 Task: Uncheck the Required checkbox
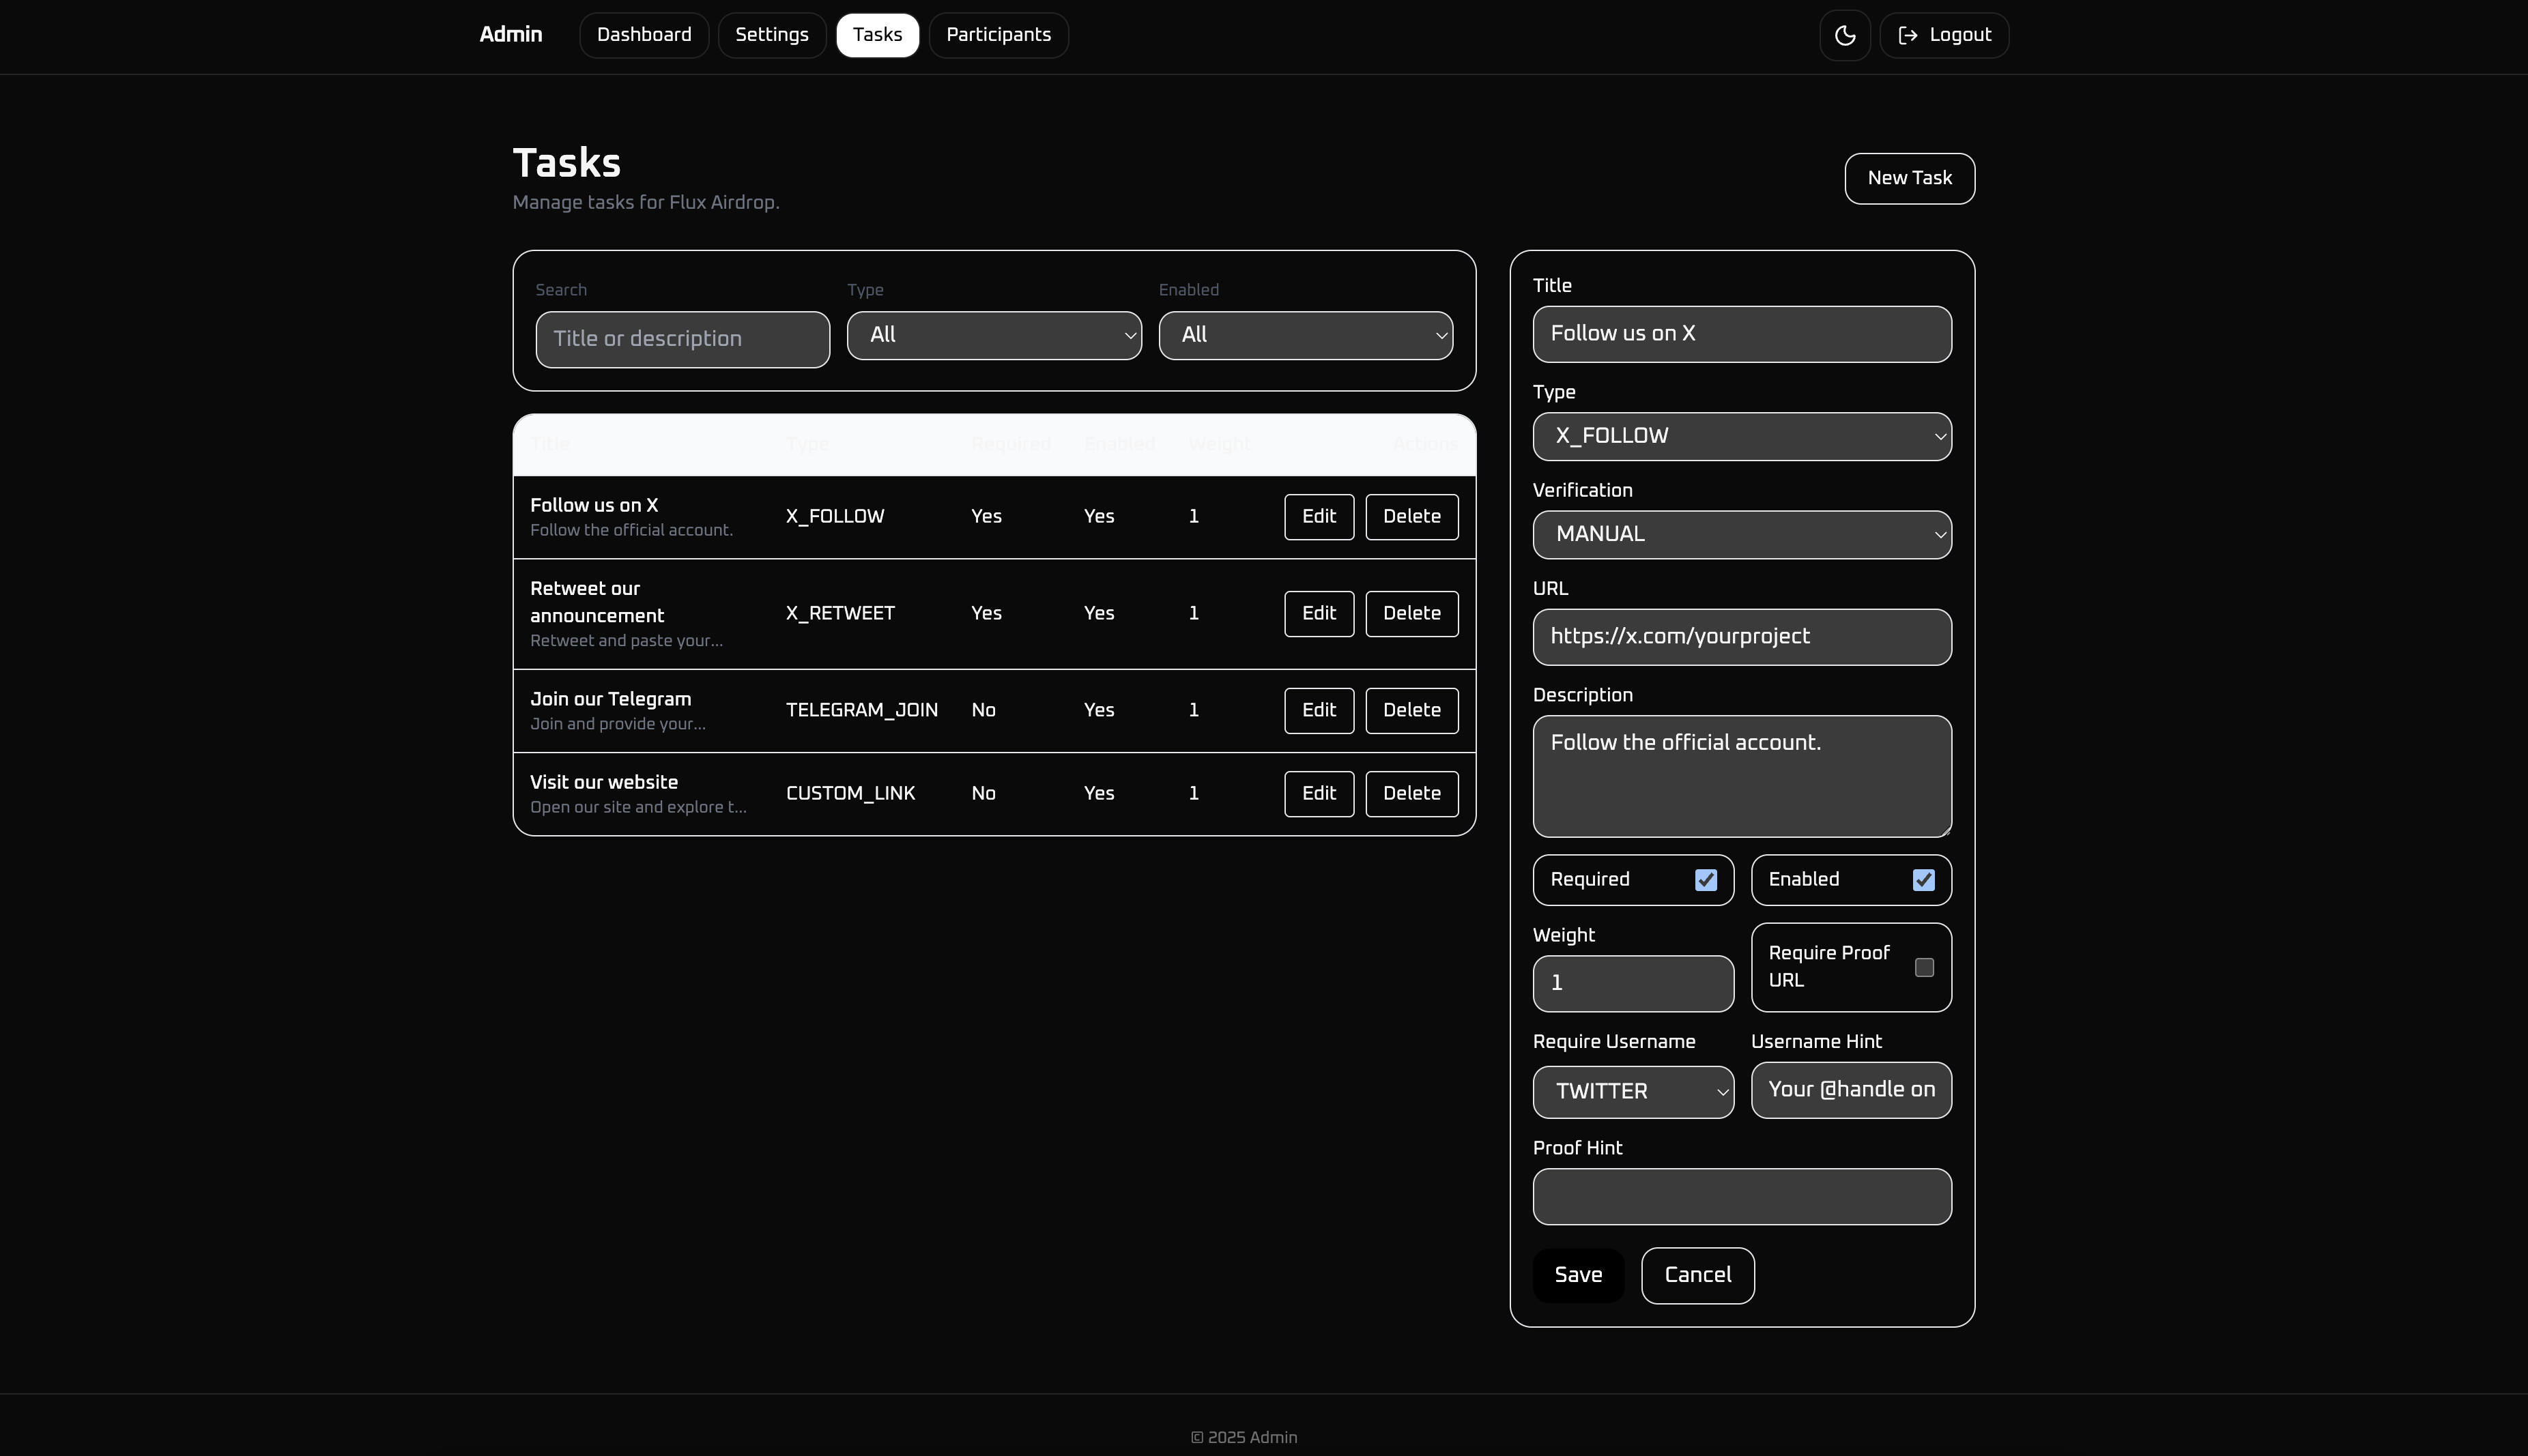(x=1705, y=880)
